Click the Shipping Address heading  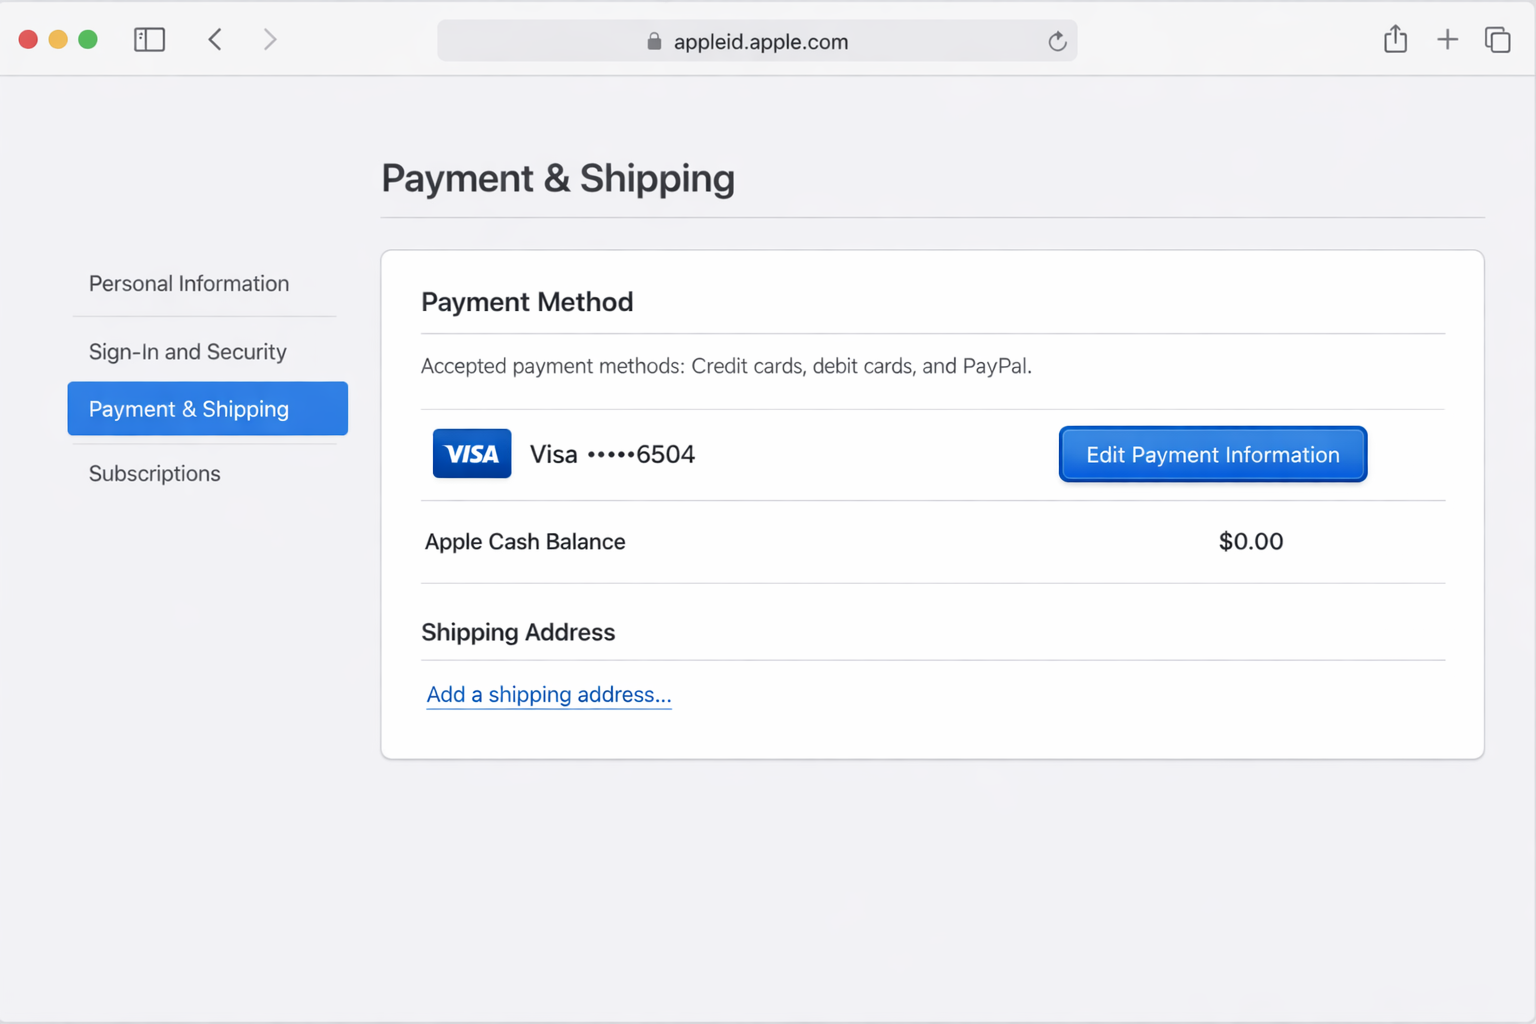[518, 633]
